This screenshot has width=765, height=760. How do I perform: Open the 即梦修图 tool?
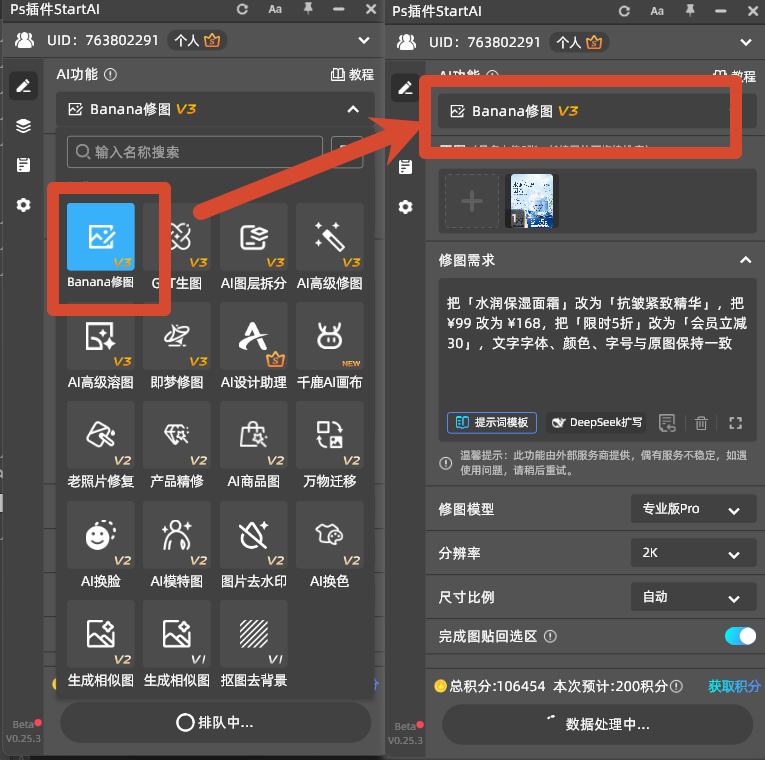pyautogui.click(x=177, y=336)
